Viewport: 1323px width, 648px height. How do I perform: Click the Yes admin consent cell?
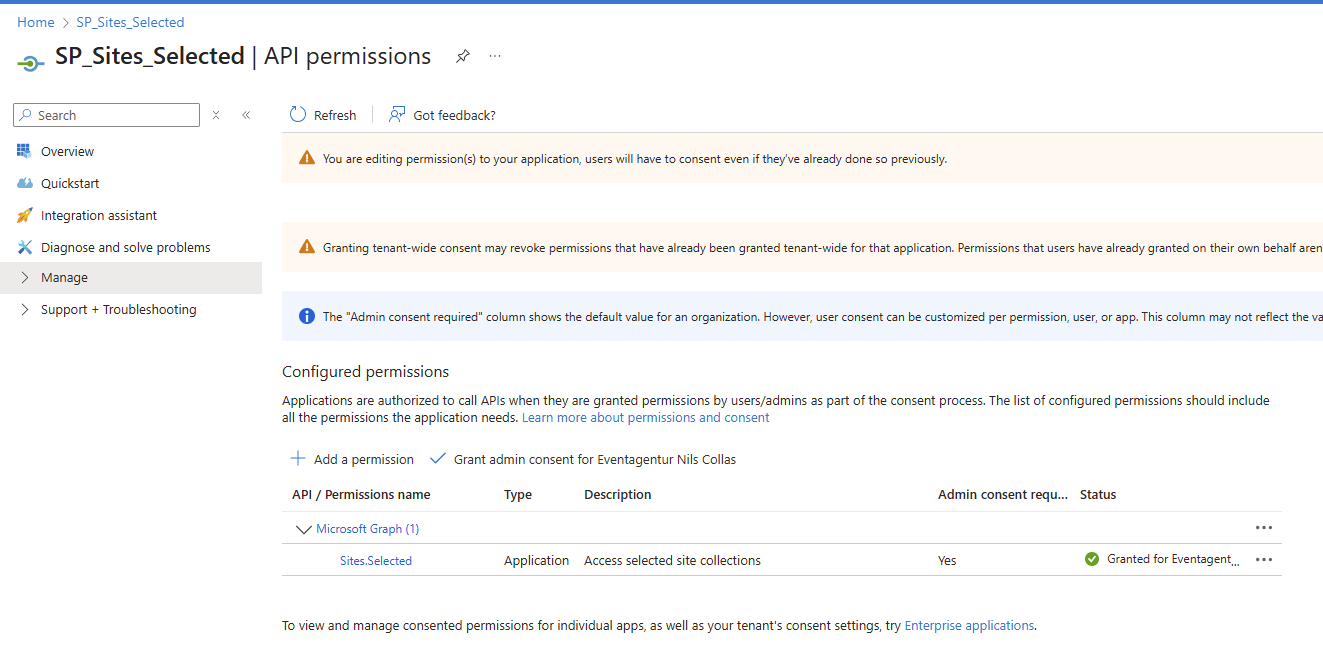947,560
